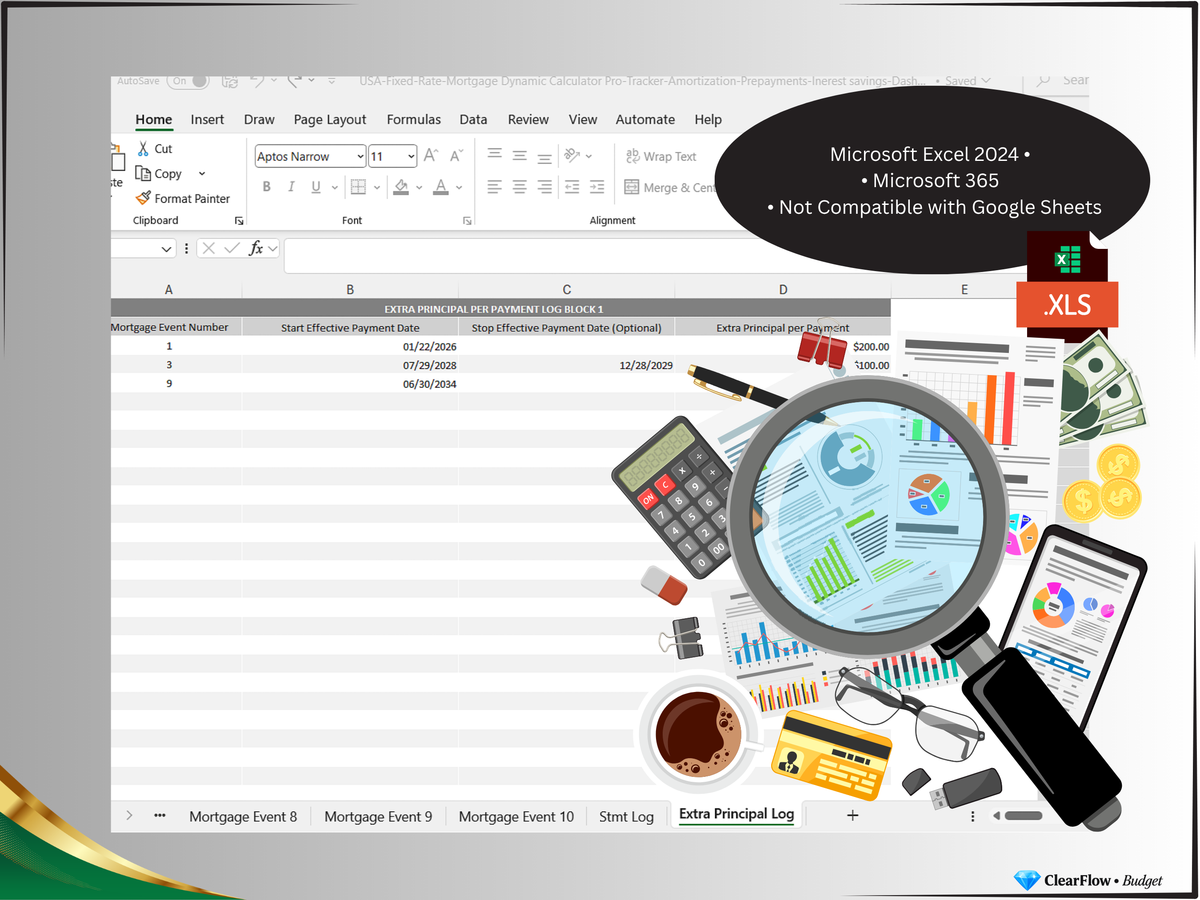Screen dimensions: 1200x900
Task: Select cell with date 12/28/2029
Action: pos(567,365)
